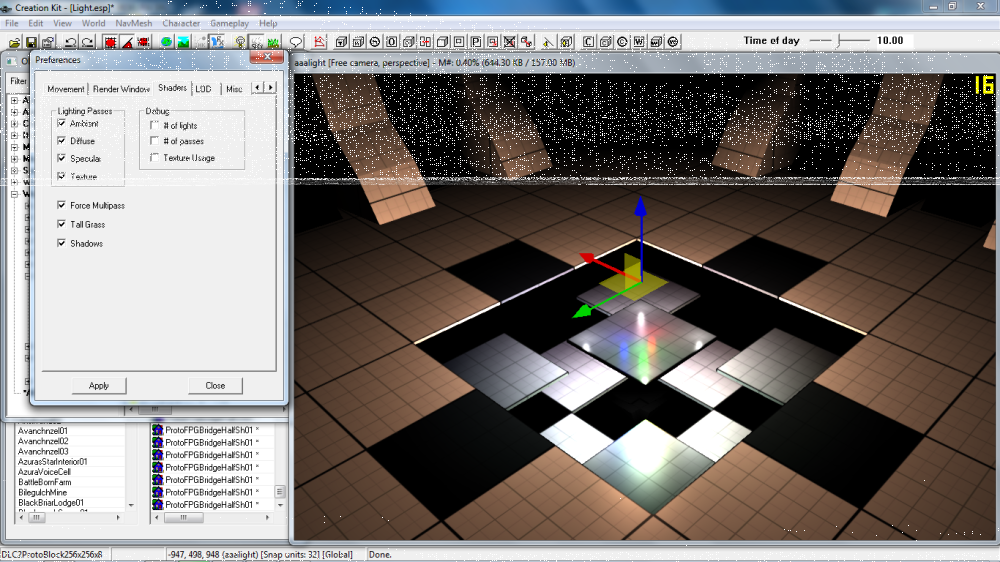The width and height of the screenshot is (1000, 562).
Task: Adjust the Time of day slider
Action: coord(839,41)
